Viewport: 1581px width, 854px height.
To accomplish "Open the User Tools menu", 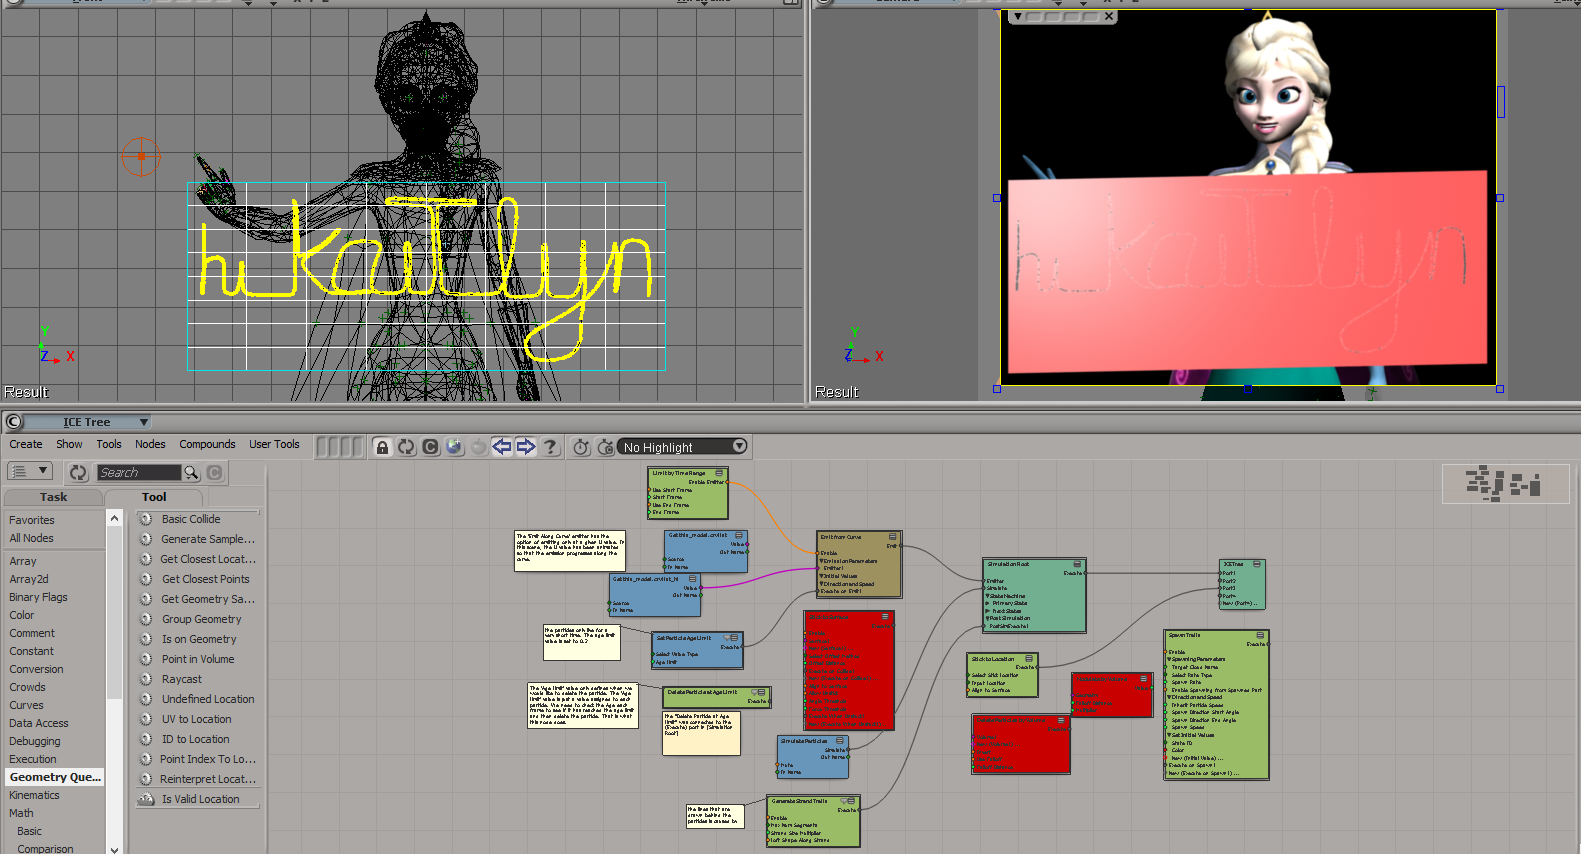I will 274,444.
